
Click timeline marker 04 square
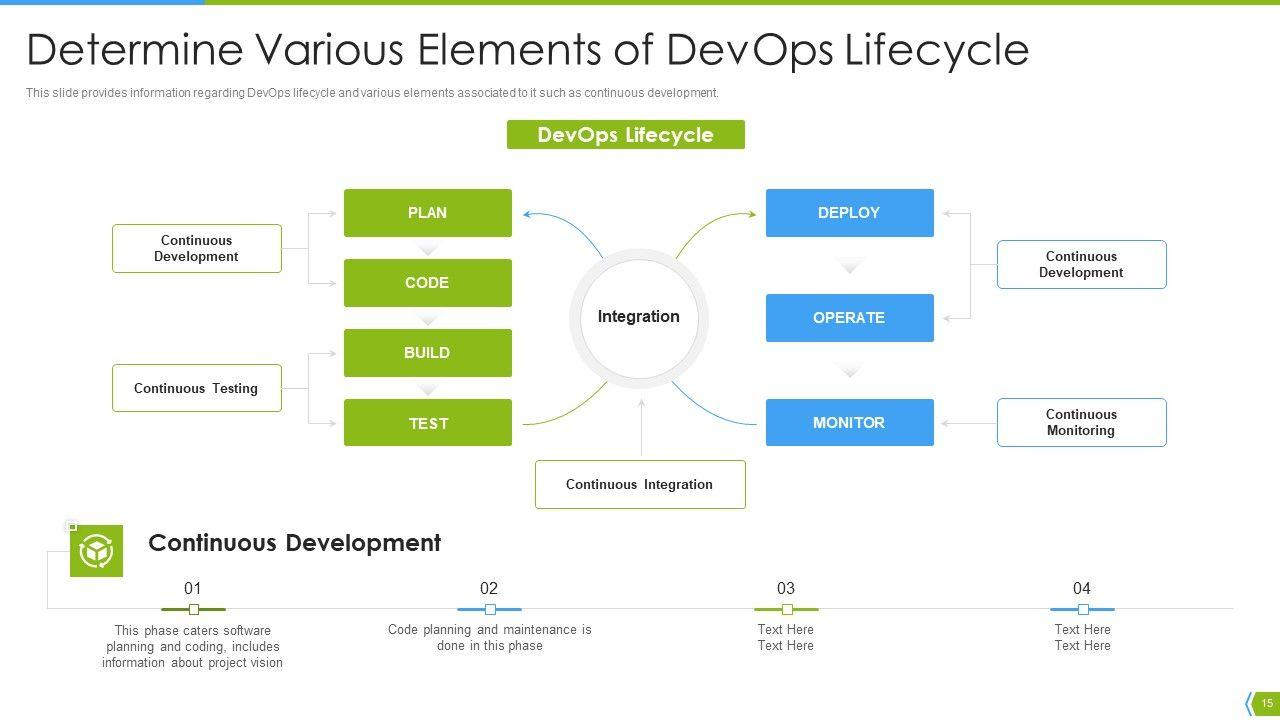1083,609
